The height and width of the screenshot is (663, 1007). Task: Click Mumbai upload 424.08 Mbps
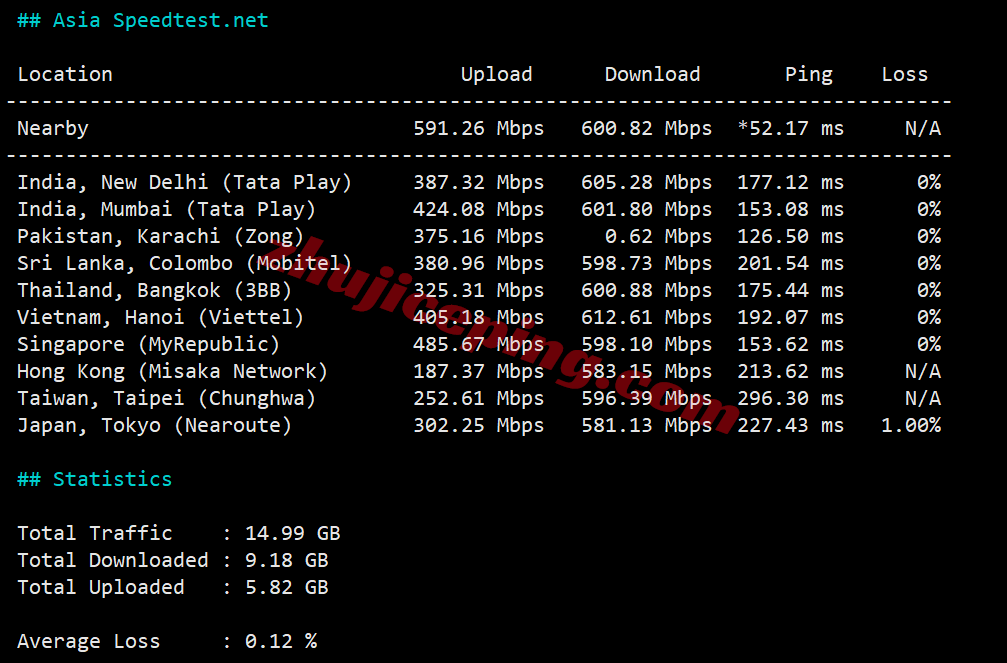coord(478,209)
